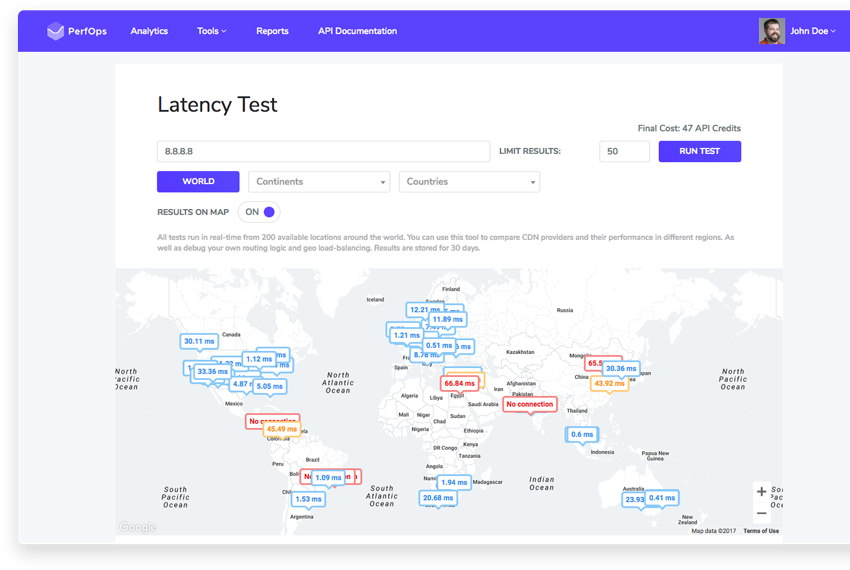Click John Doe's avatar photo
The image size is (850, 570).
(771, 31)
